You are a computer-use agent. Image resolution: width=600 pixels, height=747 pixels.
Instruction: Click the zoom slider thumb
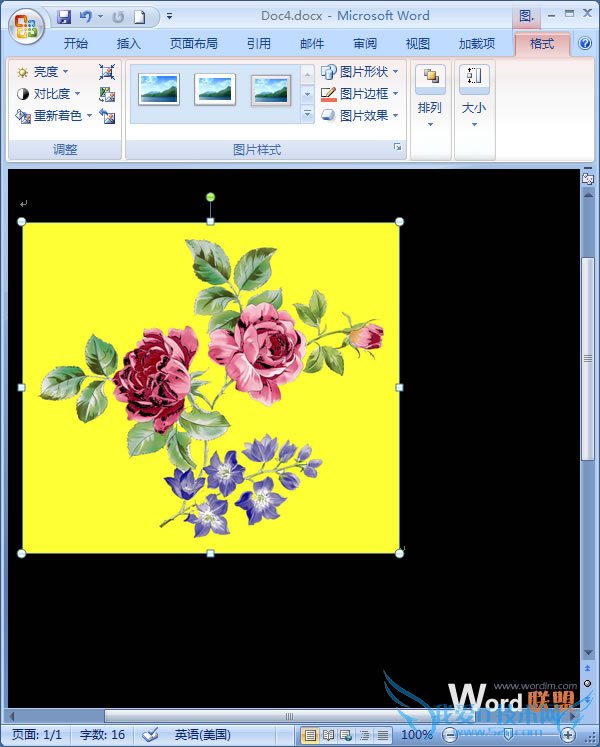pyautogui.click(x=508, y=734)
